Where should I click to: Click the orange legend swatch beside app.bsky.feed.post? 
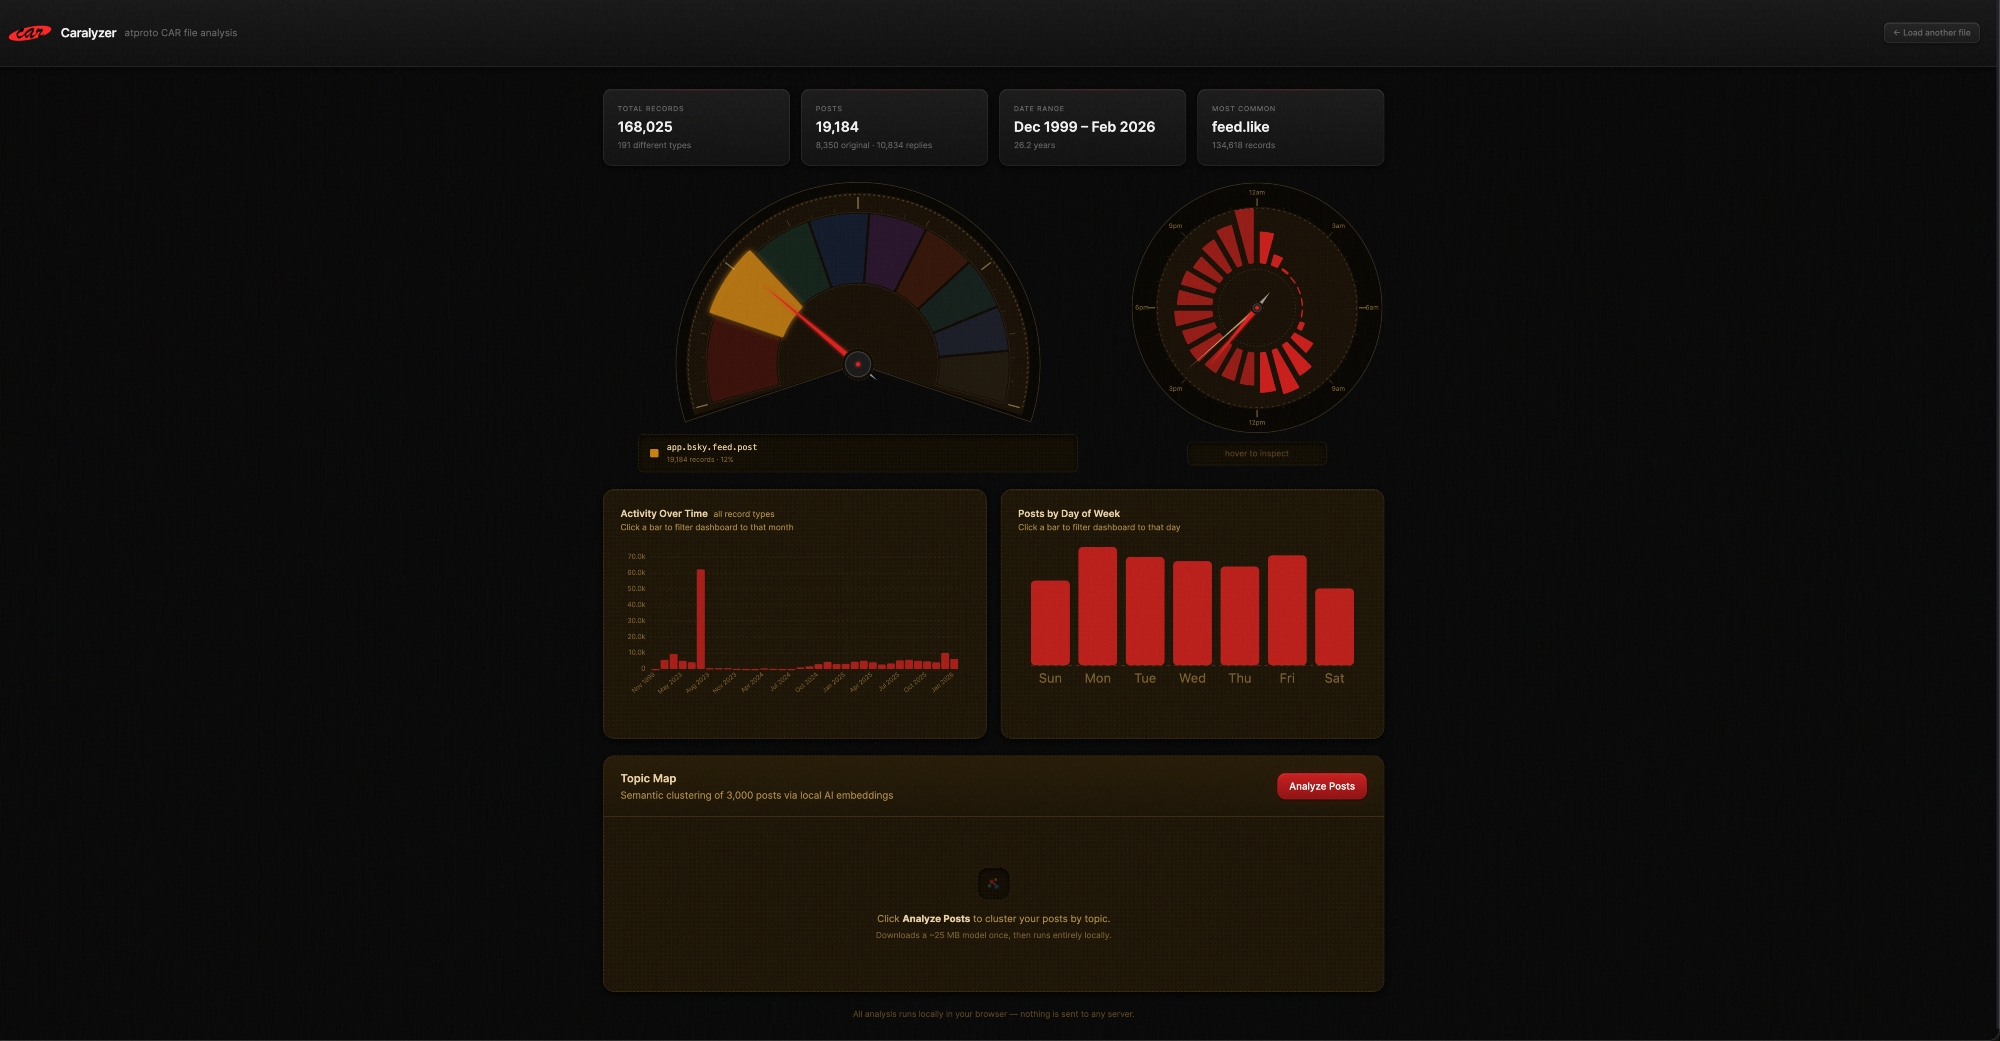click(654, 453)
